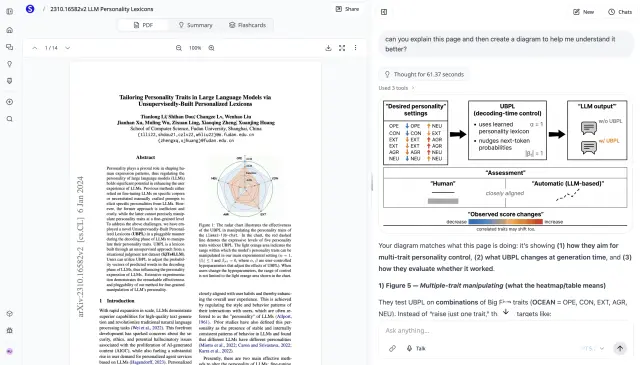
Task: Start a New chat
Action: 583,12
